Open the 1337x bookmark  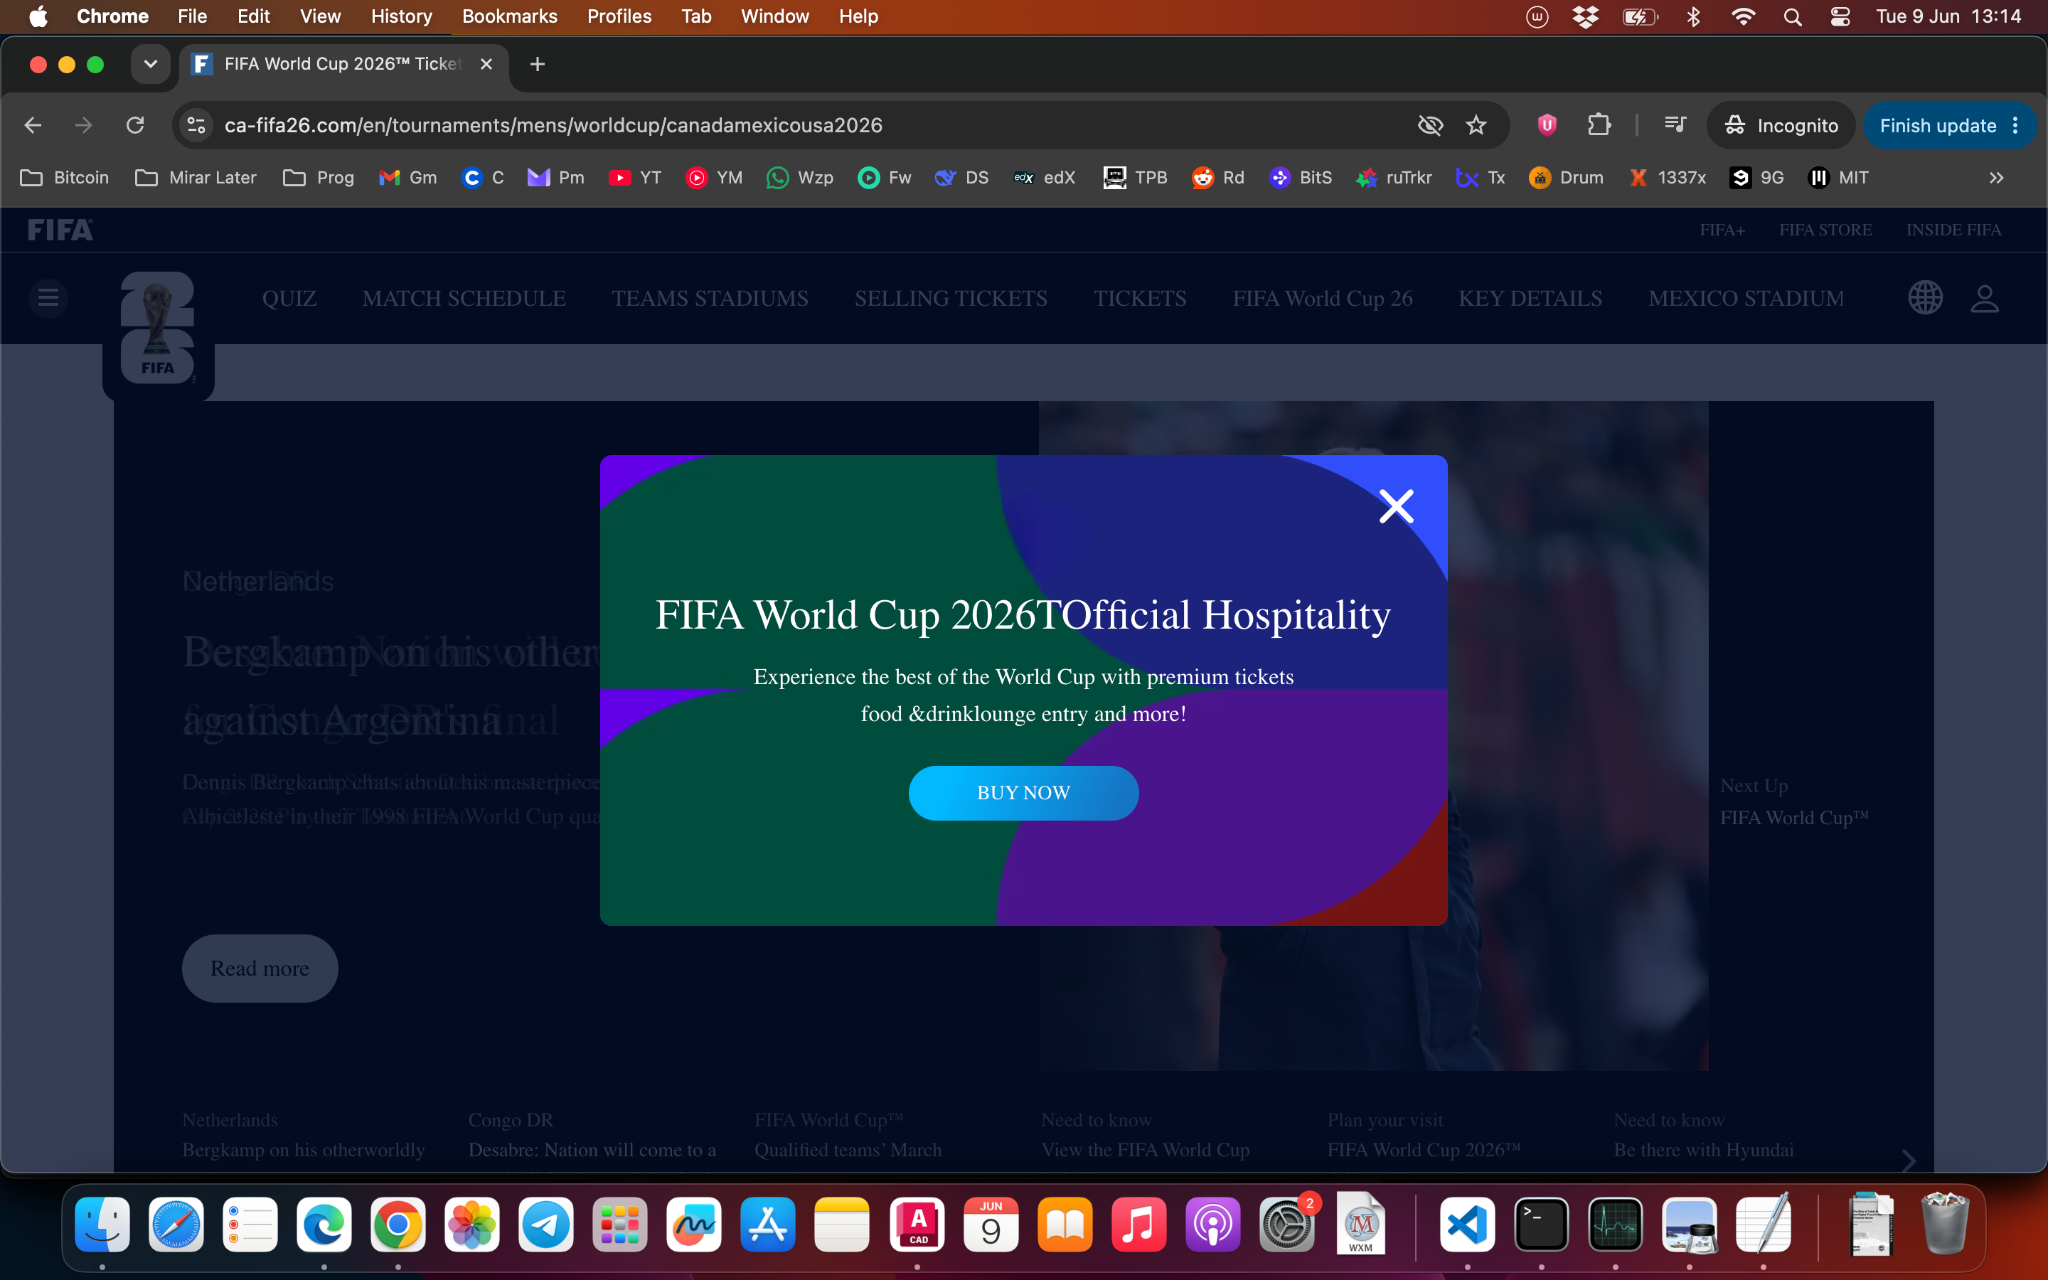click(1668, 178)
